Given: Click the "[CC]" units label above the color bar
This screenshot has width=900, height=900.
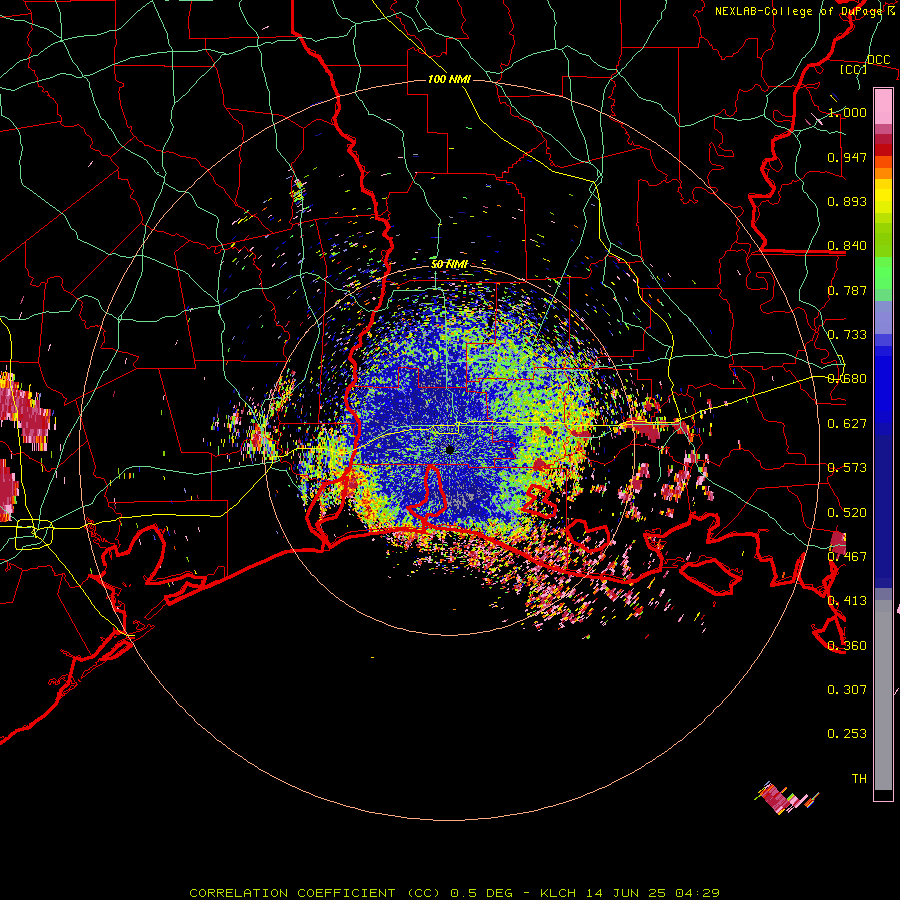Looking at the screenshot, I should pyautogui.click(x=854, y=69).
